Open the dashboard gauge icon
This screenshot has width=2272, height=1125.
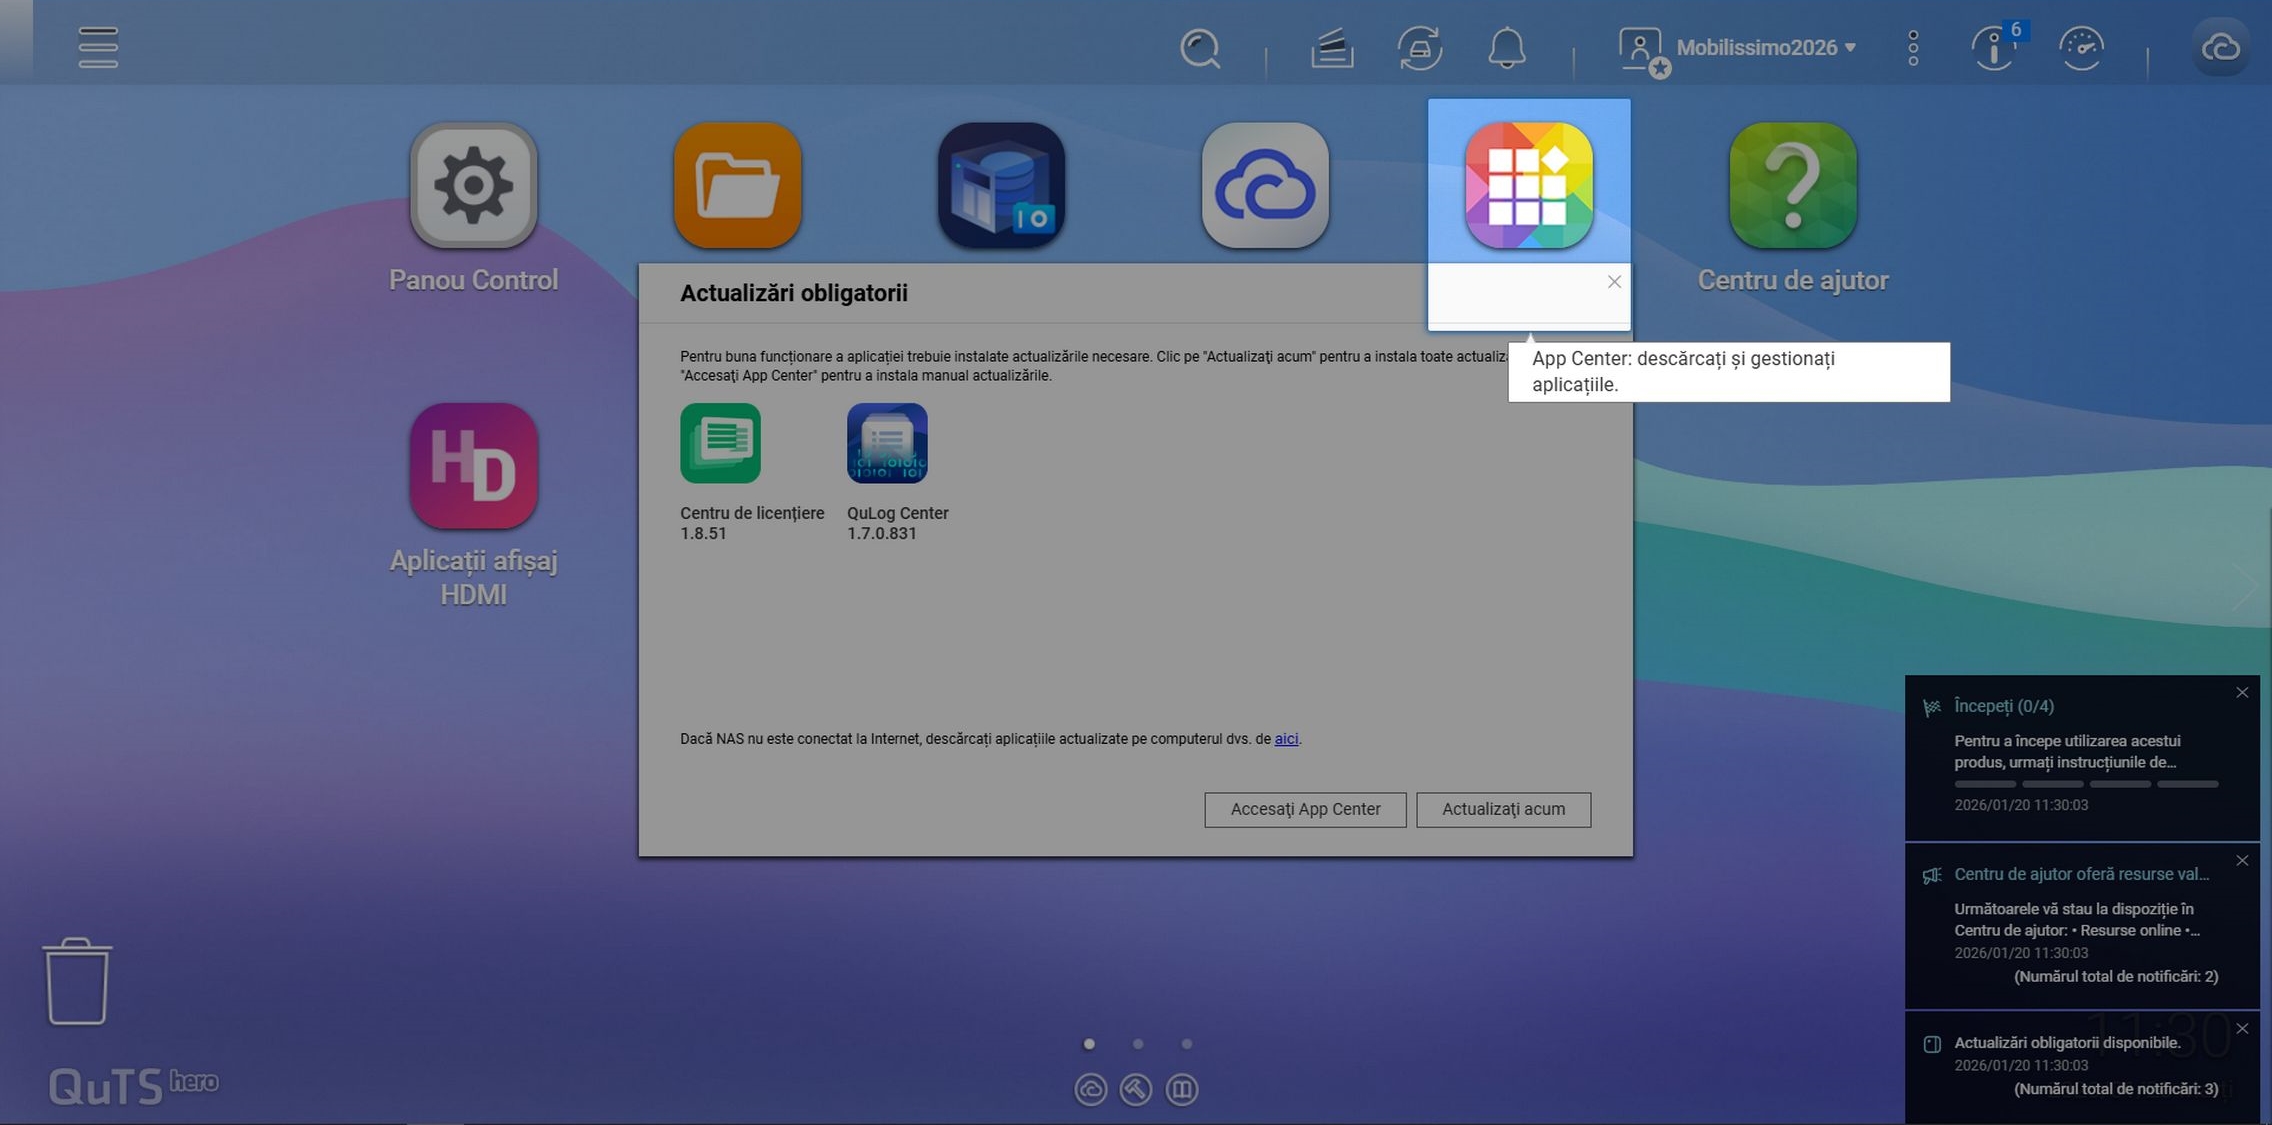2081,48
